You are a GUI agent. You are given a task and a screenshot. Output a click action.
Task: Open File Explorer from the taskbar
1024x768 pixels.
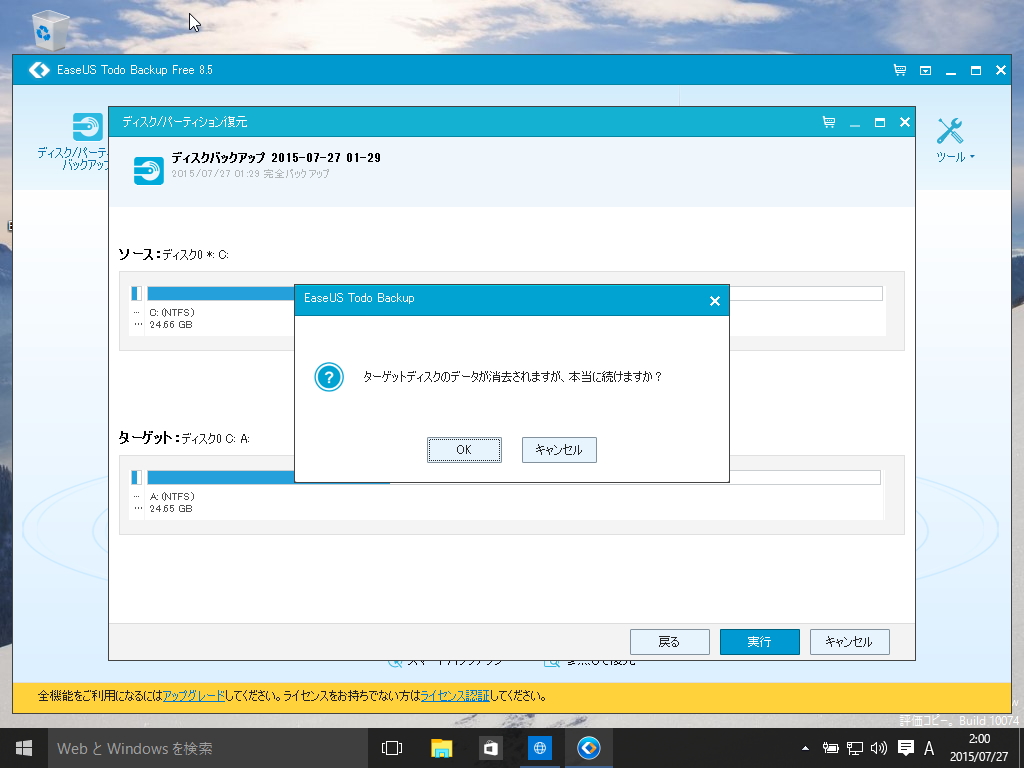(x=441, y=748)
